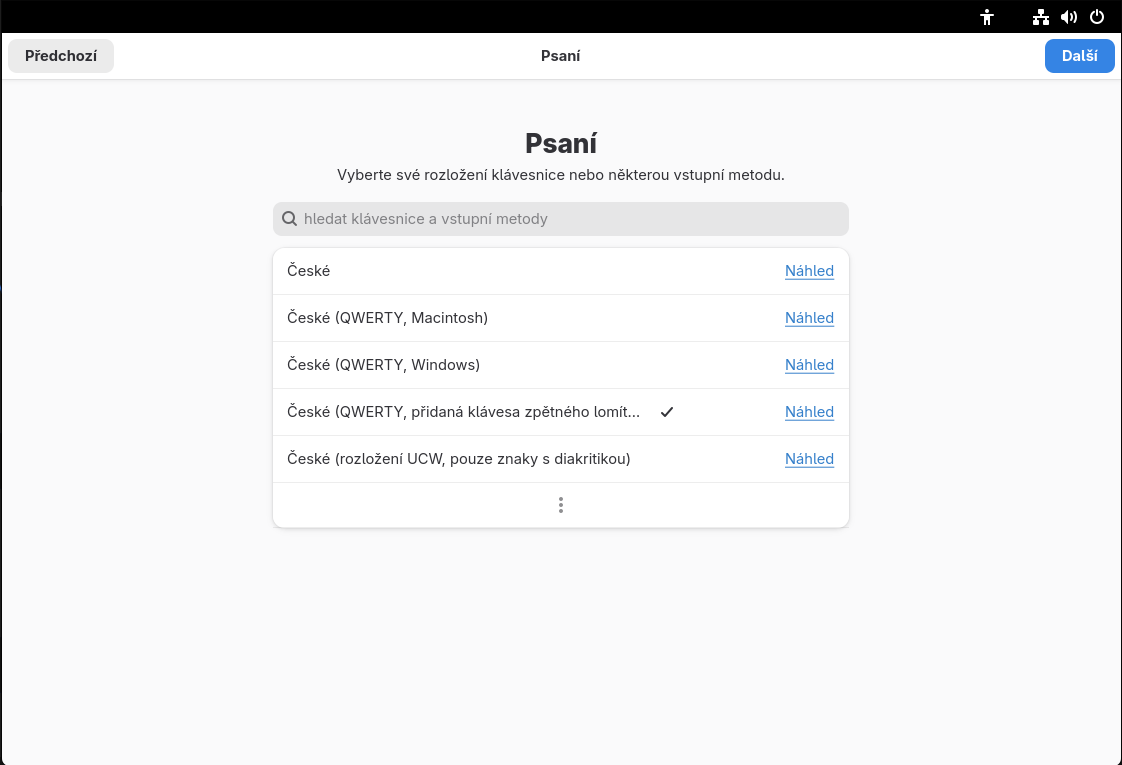This screenshot has width=1122, height=765.
Task: Open the volume speaker icon
Action: [x=1069, y=17]
